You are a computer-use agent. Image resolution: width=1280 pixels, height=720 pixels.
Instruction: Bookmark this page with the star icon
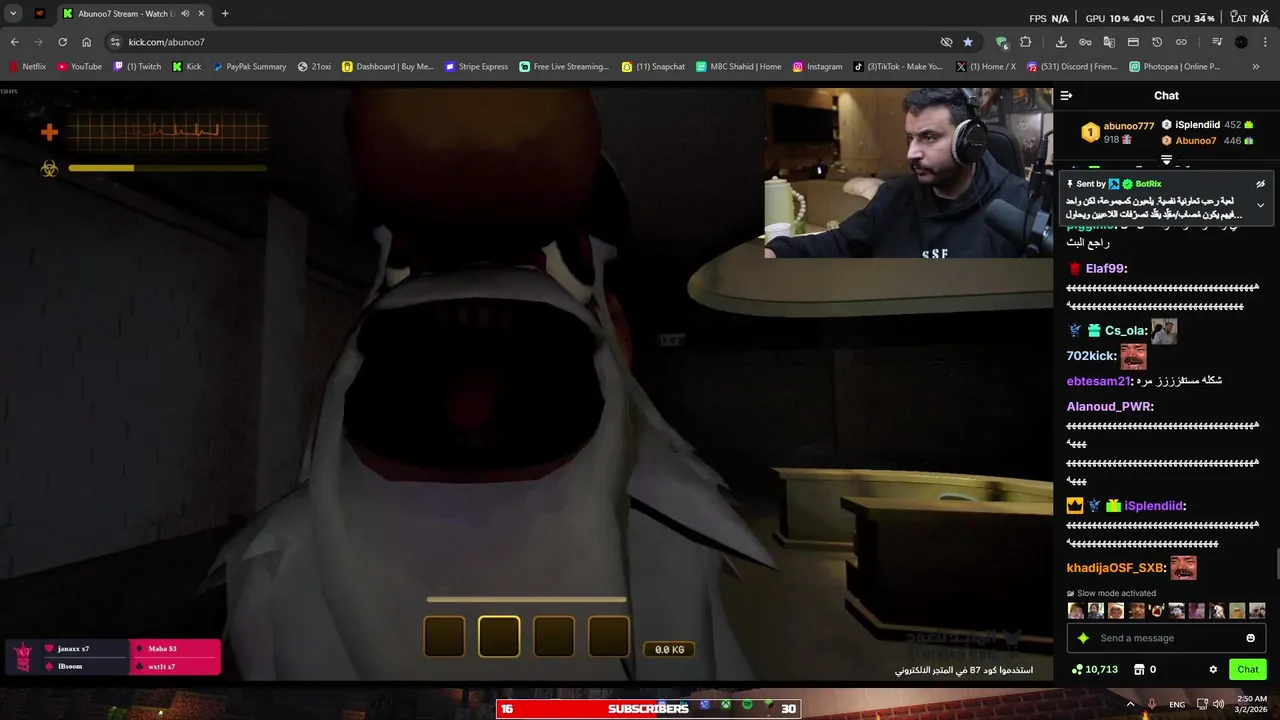click(x=968, y=42)
